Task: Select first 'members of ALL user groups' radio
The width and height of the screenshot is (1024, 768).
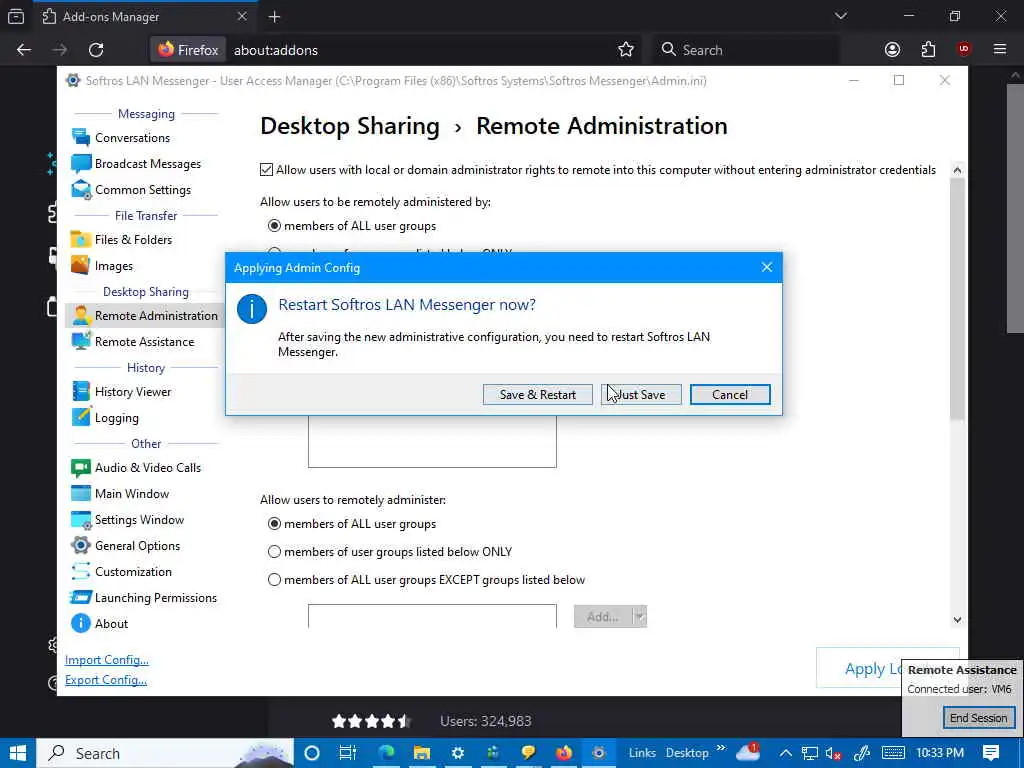Action: pos(274,226)
